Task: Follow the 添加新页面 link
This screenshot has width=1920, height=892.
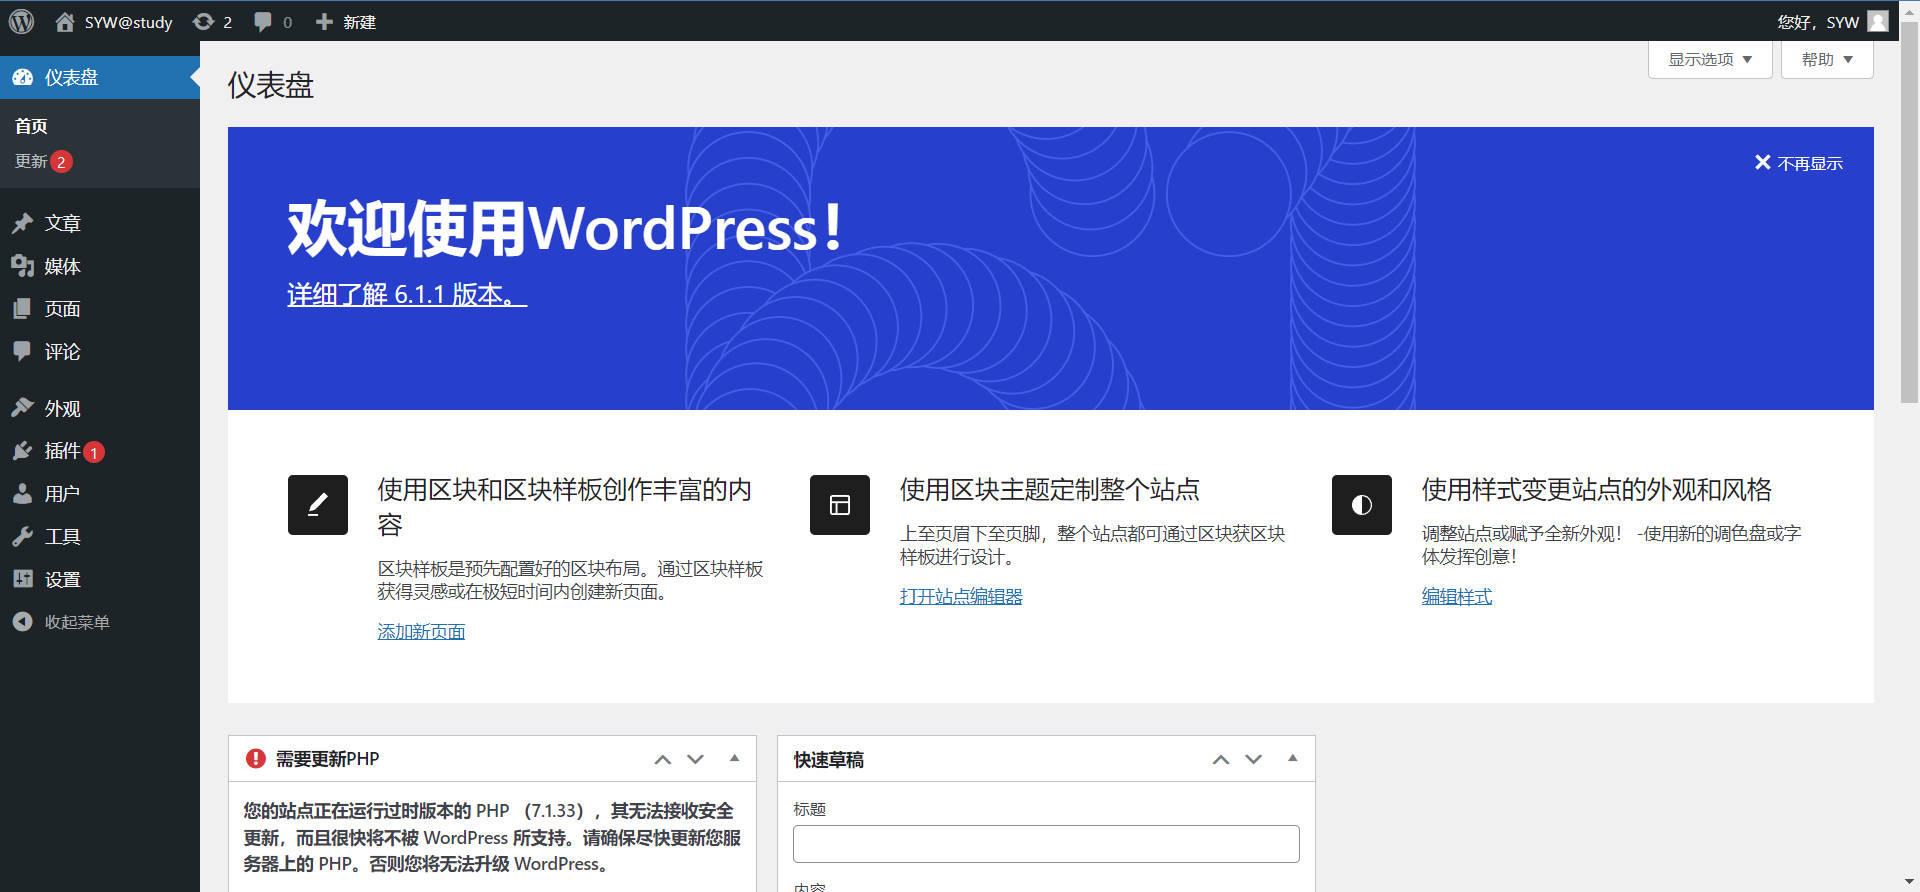Action: pyautogui.click(x=421, y=632)
